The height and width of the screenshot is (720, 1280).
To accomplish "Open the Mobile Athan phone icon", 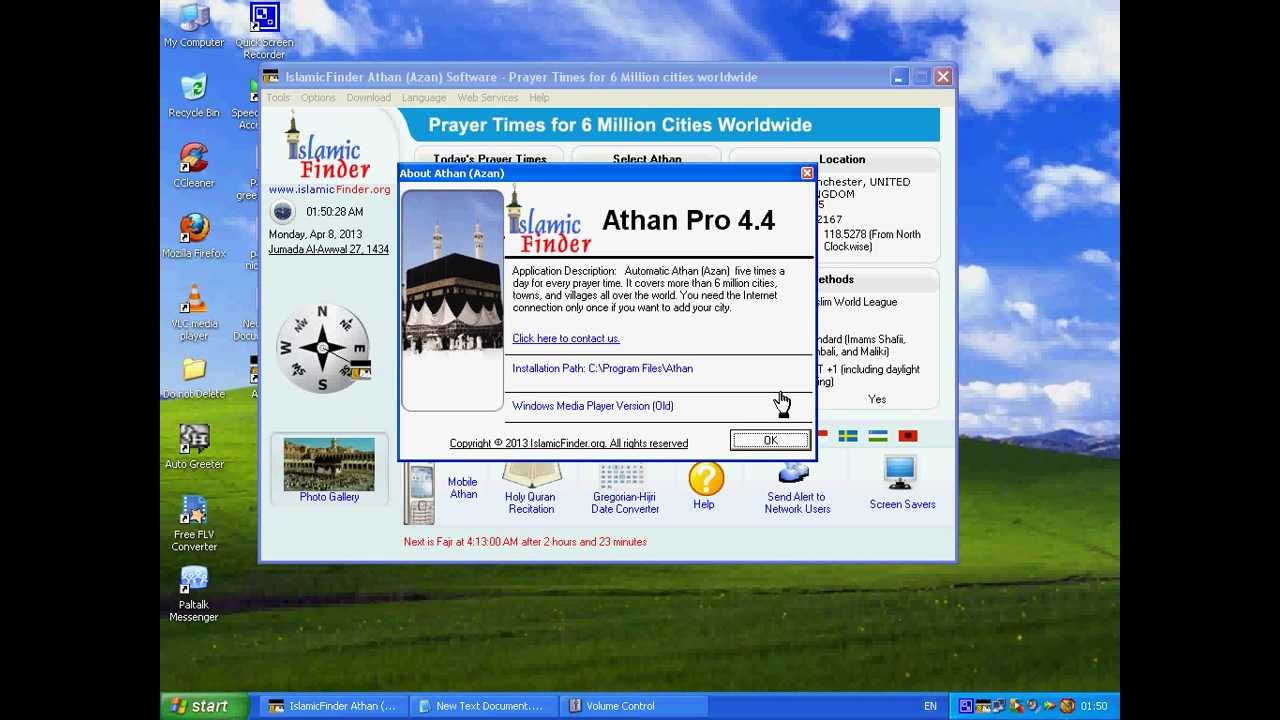I will 419,494.
